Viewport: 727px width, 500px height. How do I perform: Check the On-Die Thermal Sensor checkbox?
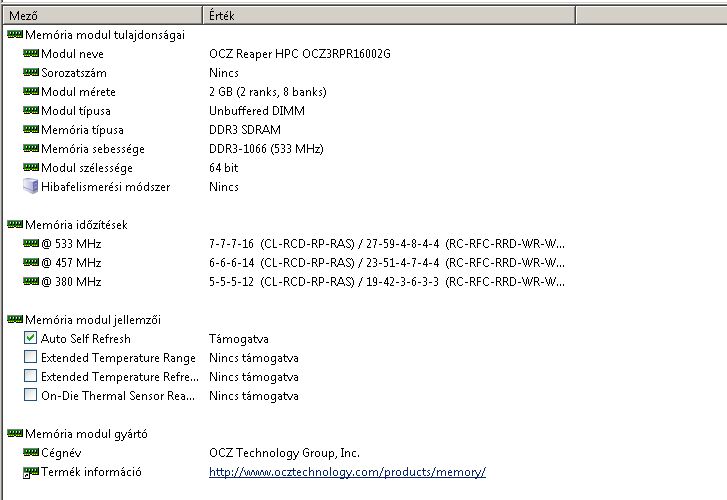pyautogui.click(x=30, y=395)
